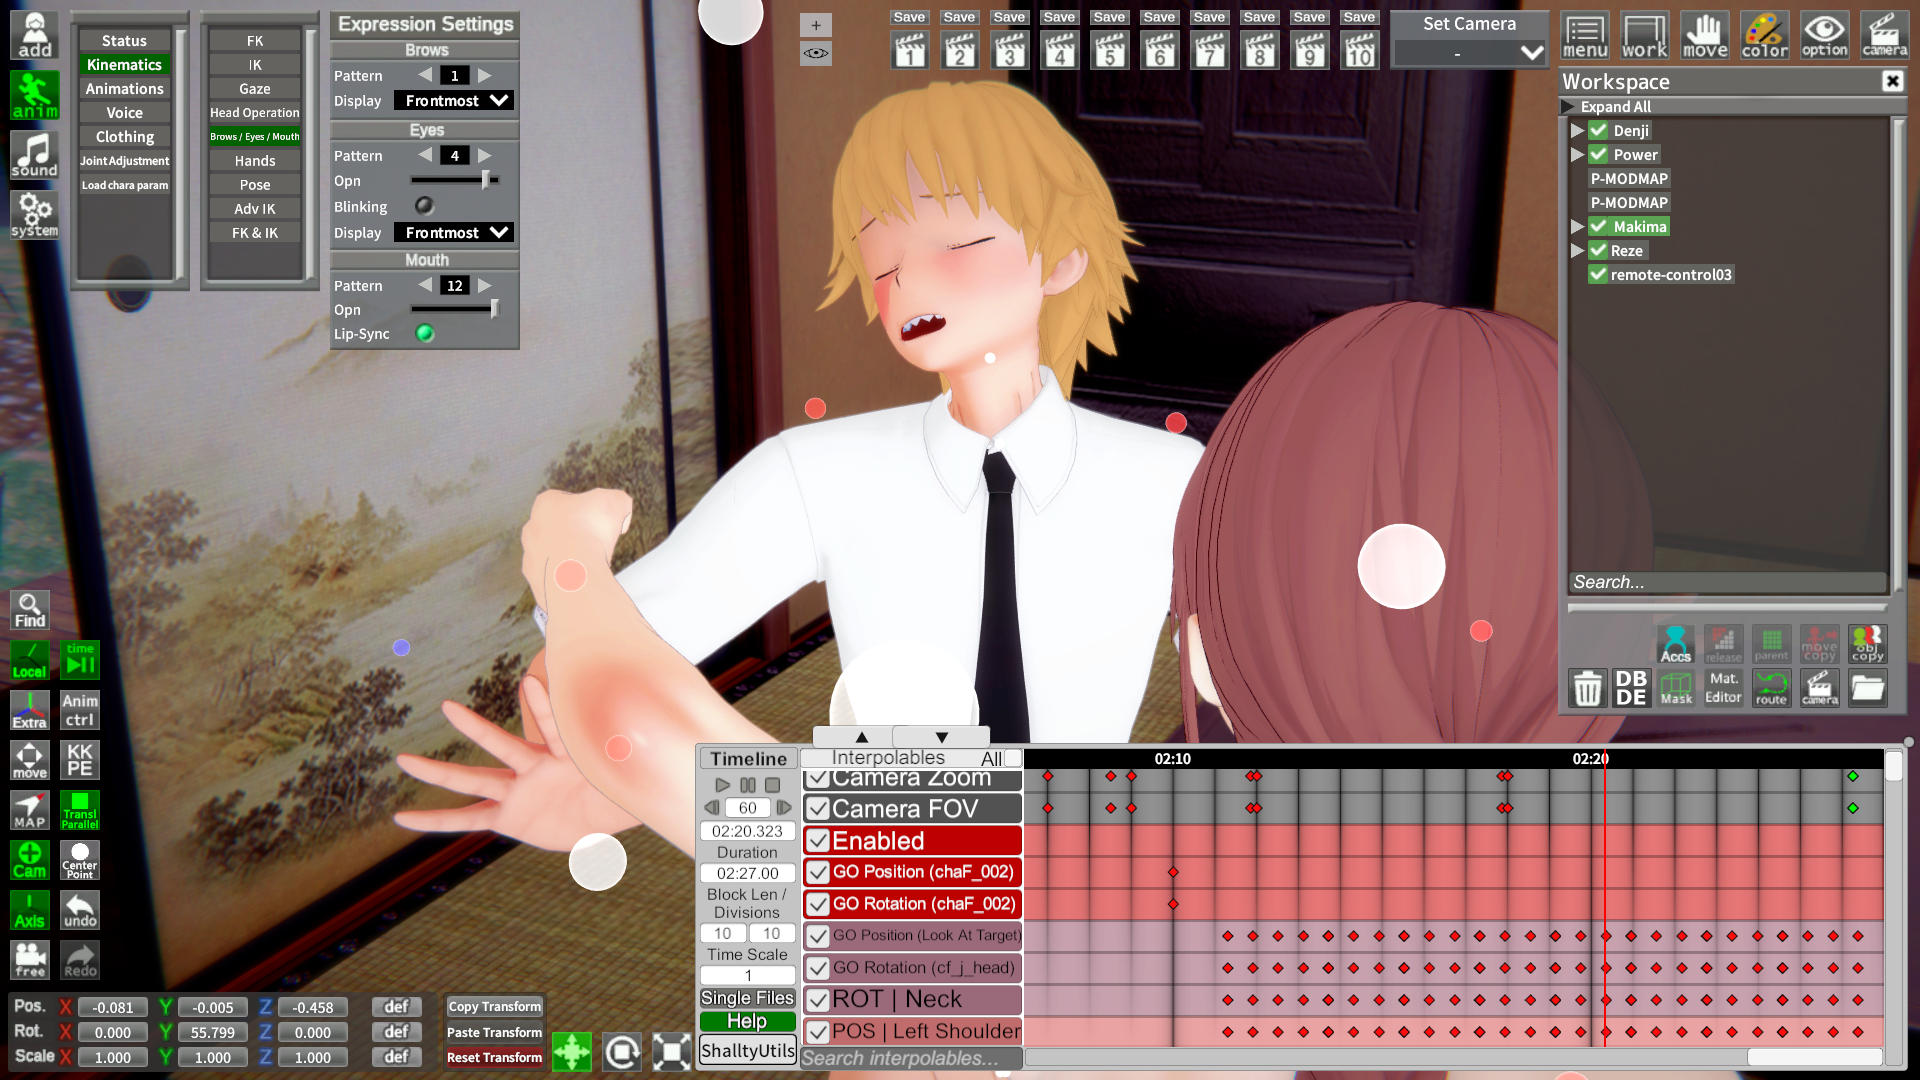Screen dimensions: 1920x1080
Task: Toggle the Local axis mode icon
Action: click(x=30, y=660)
